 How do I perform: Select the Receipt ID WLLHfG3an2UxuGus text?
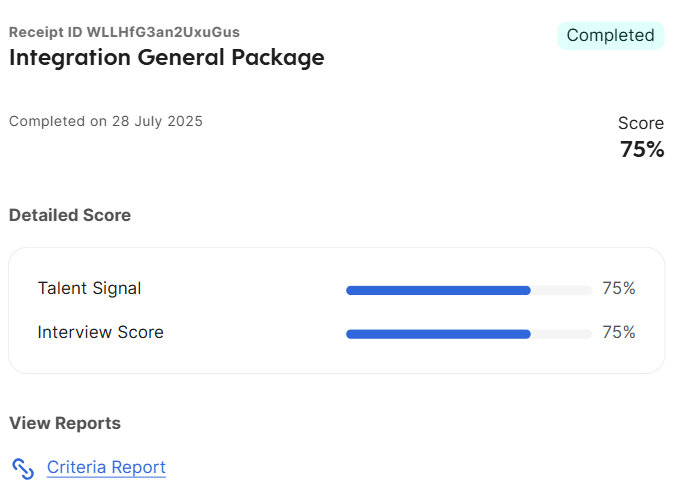point(124,32)
